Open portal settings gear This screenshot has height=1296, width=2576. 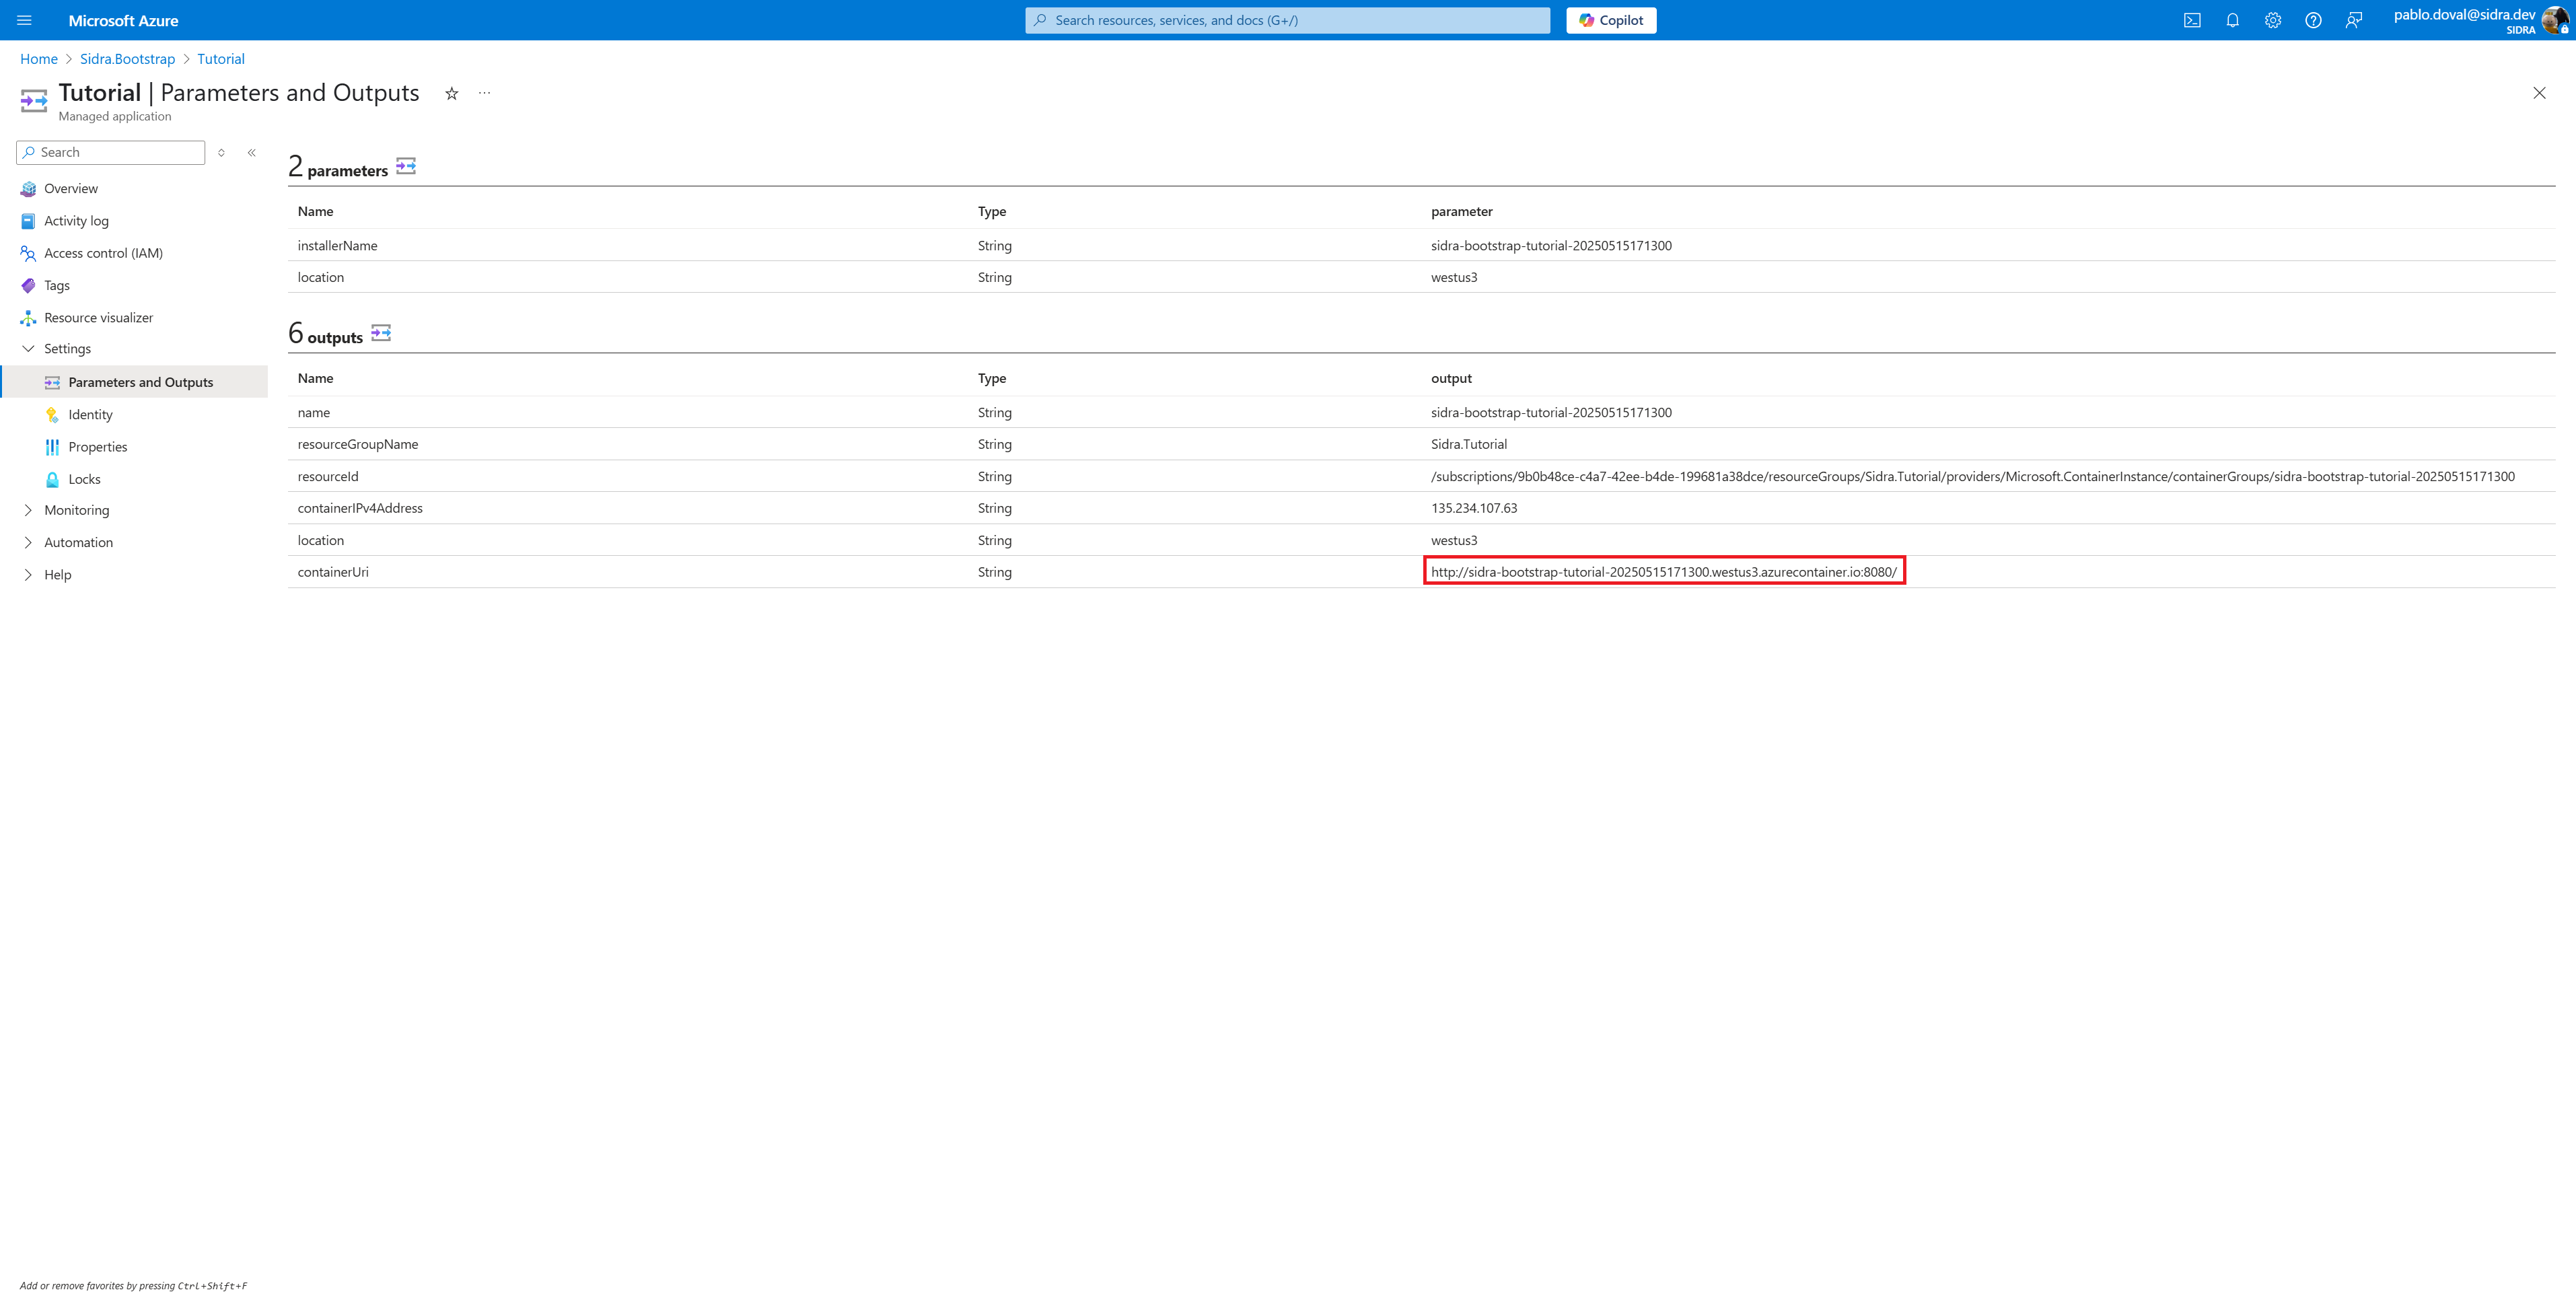(2273, 20)
